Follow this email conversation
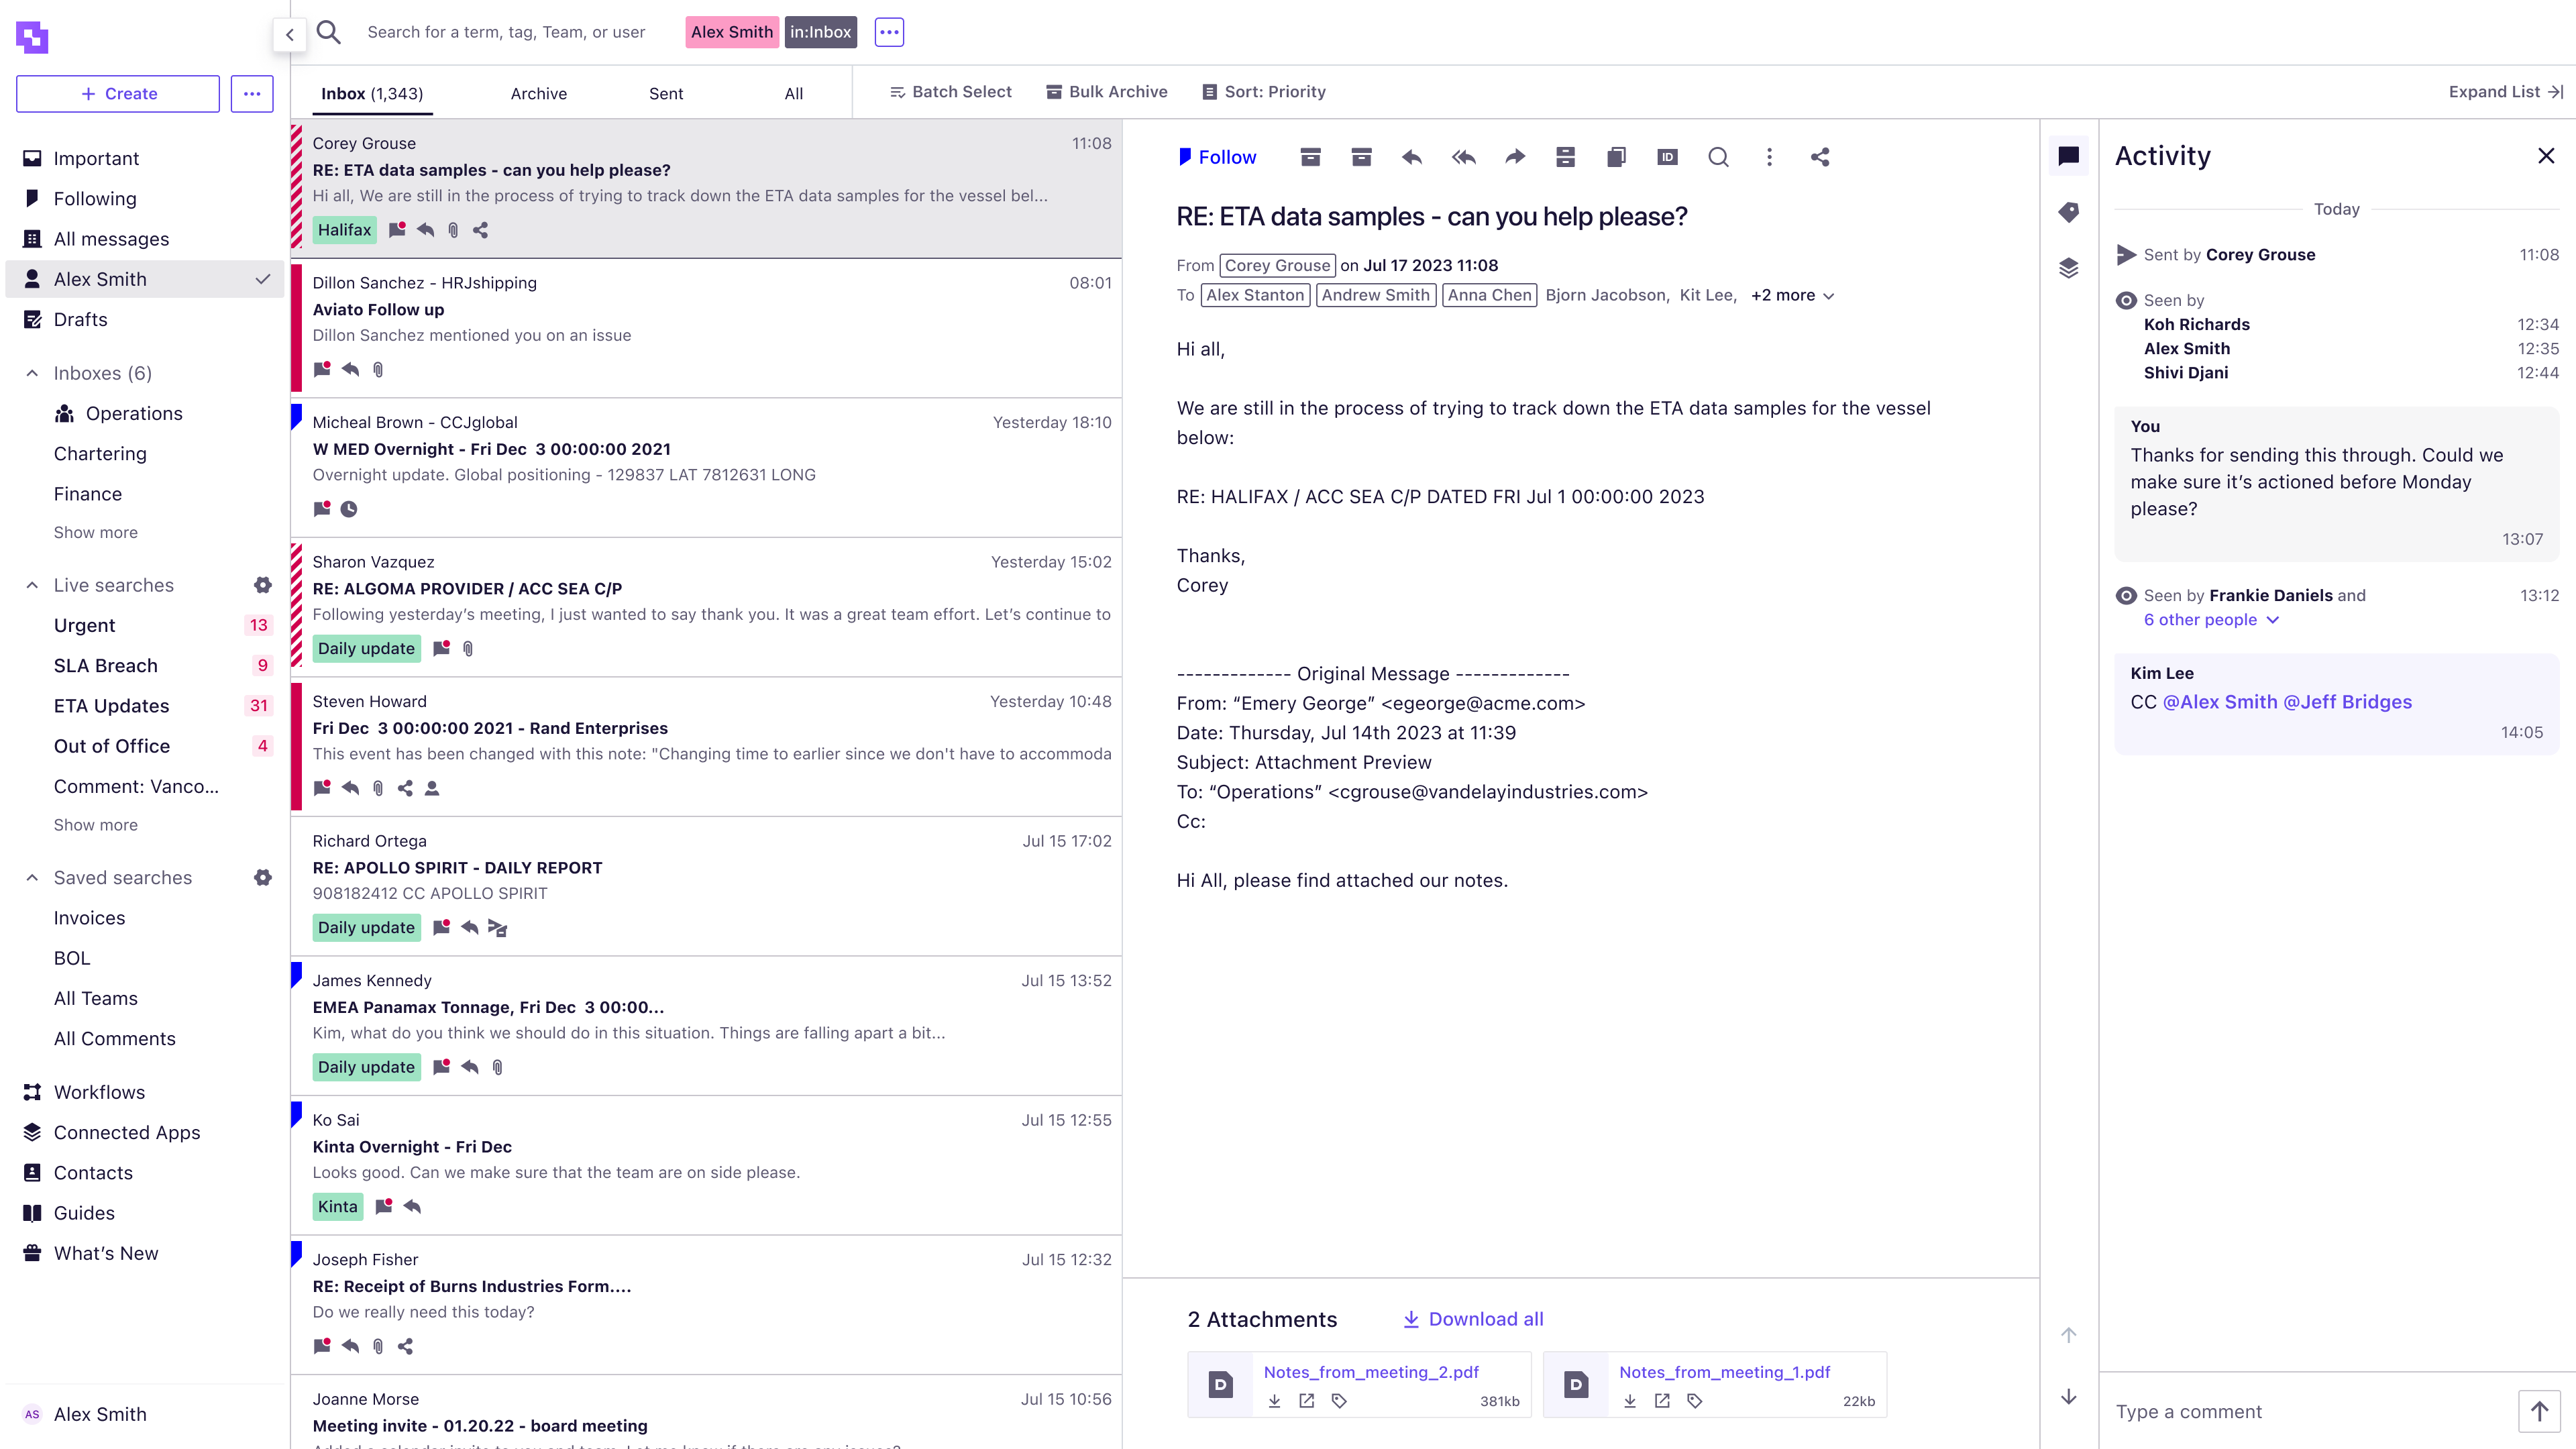 click(1218, 157)
